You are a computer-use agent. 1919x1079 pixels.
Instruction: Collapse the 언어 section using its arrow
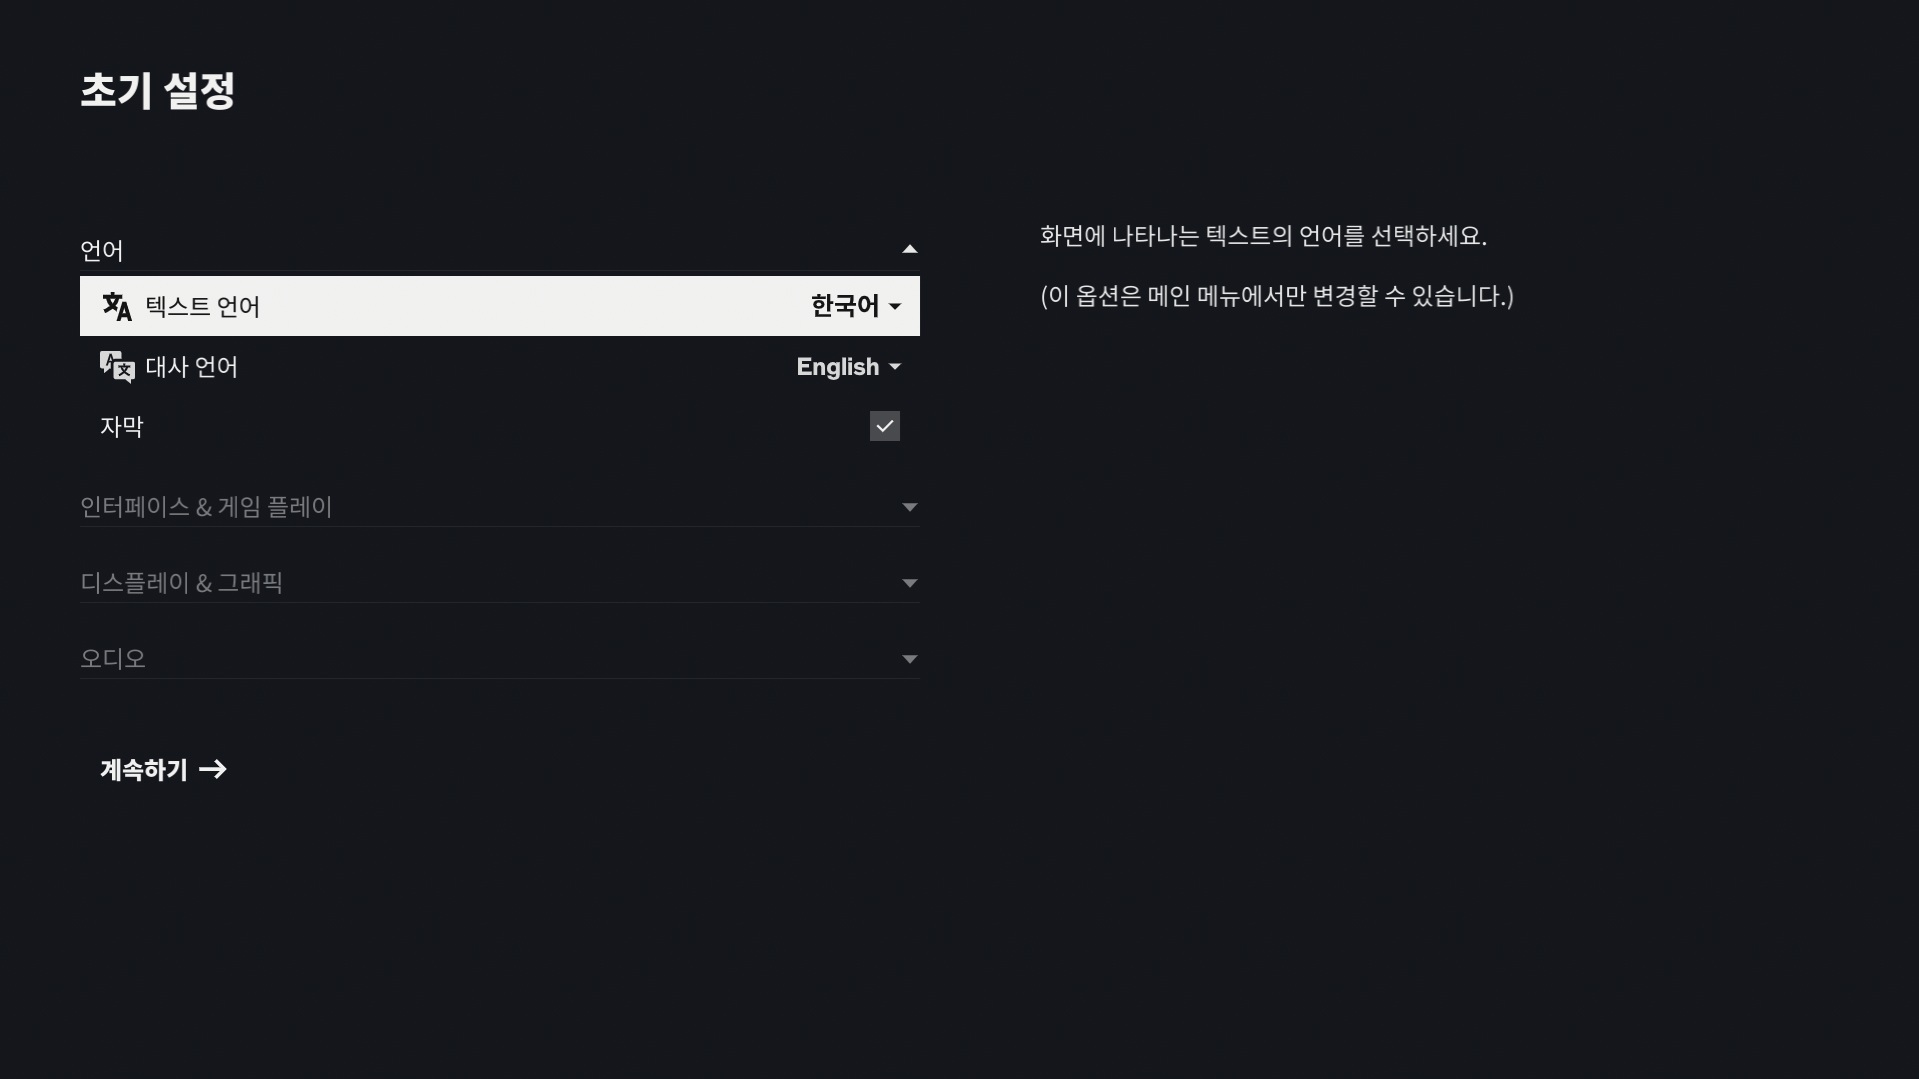pos(910,249)
